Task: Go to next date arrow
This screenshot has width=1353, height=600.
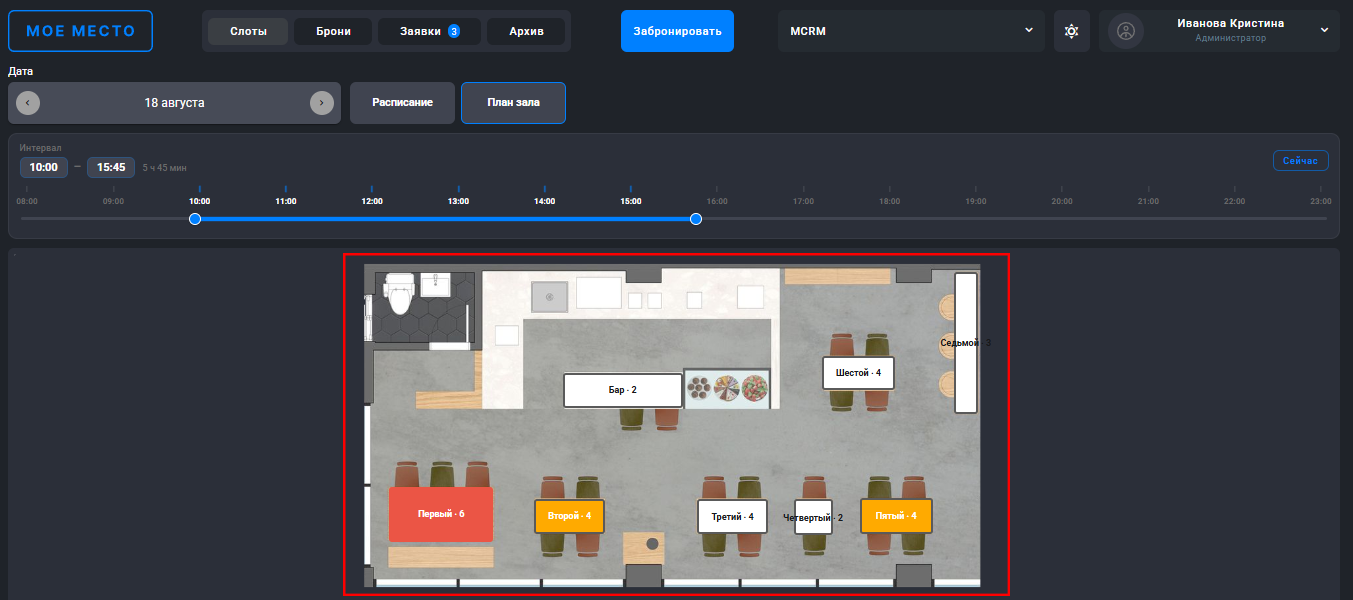Action: tap(321, 103)
